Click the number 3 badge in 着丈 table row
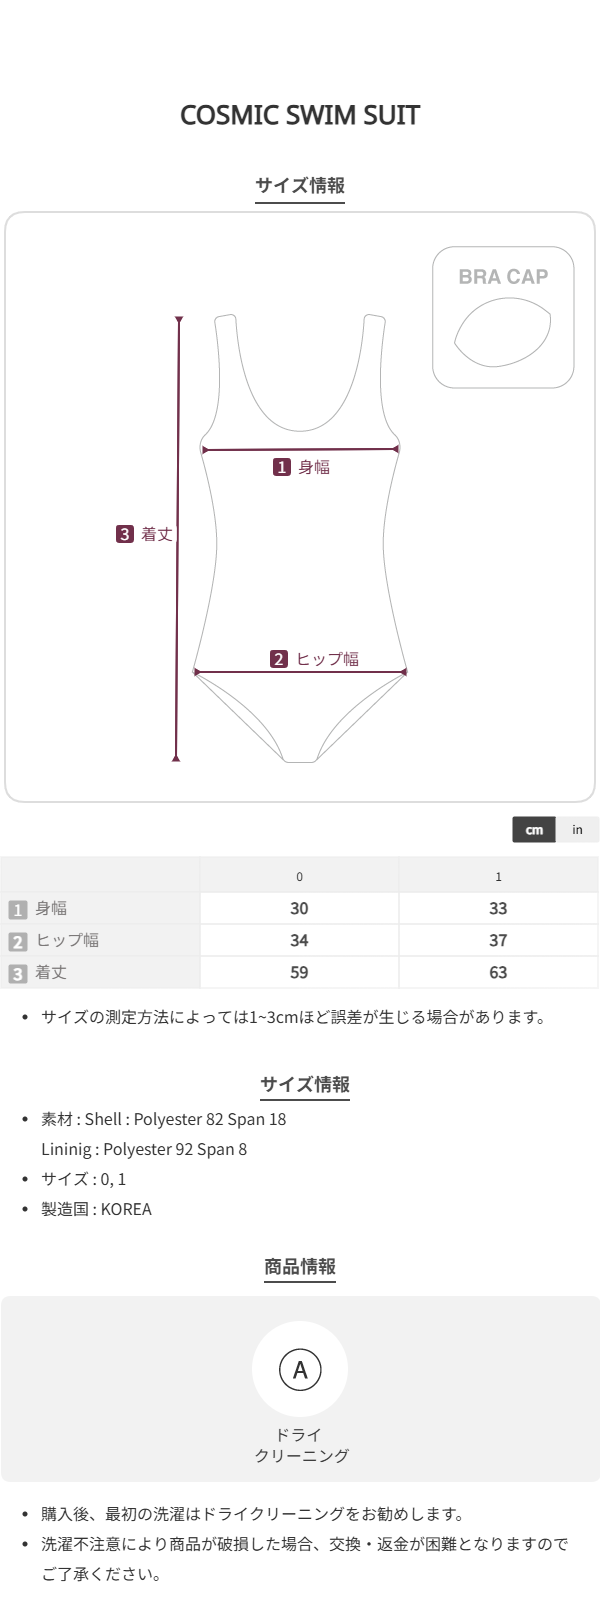This screenshot has height=1607, width=600. click(17, 973)
